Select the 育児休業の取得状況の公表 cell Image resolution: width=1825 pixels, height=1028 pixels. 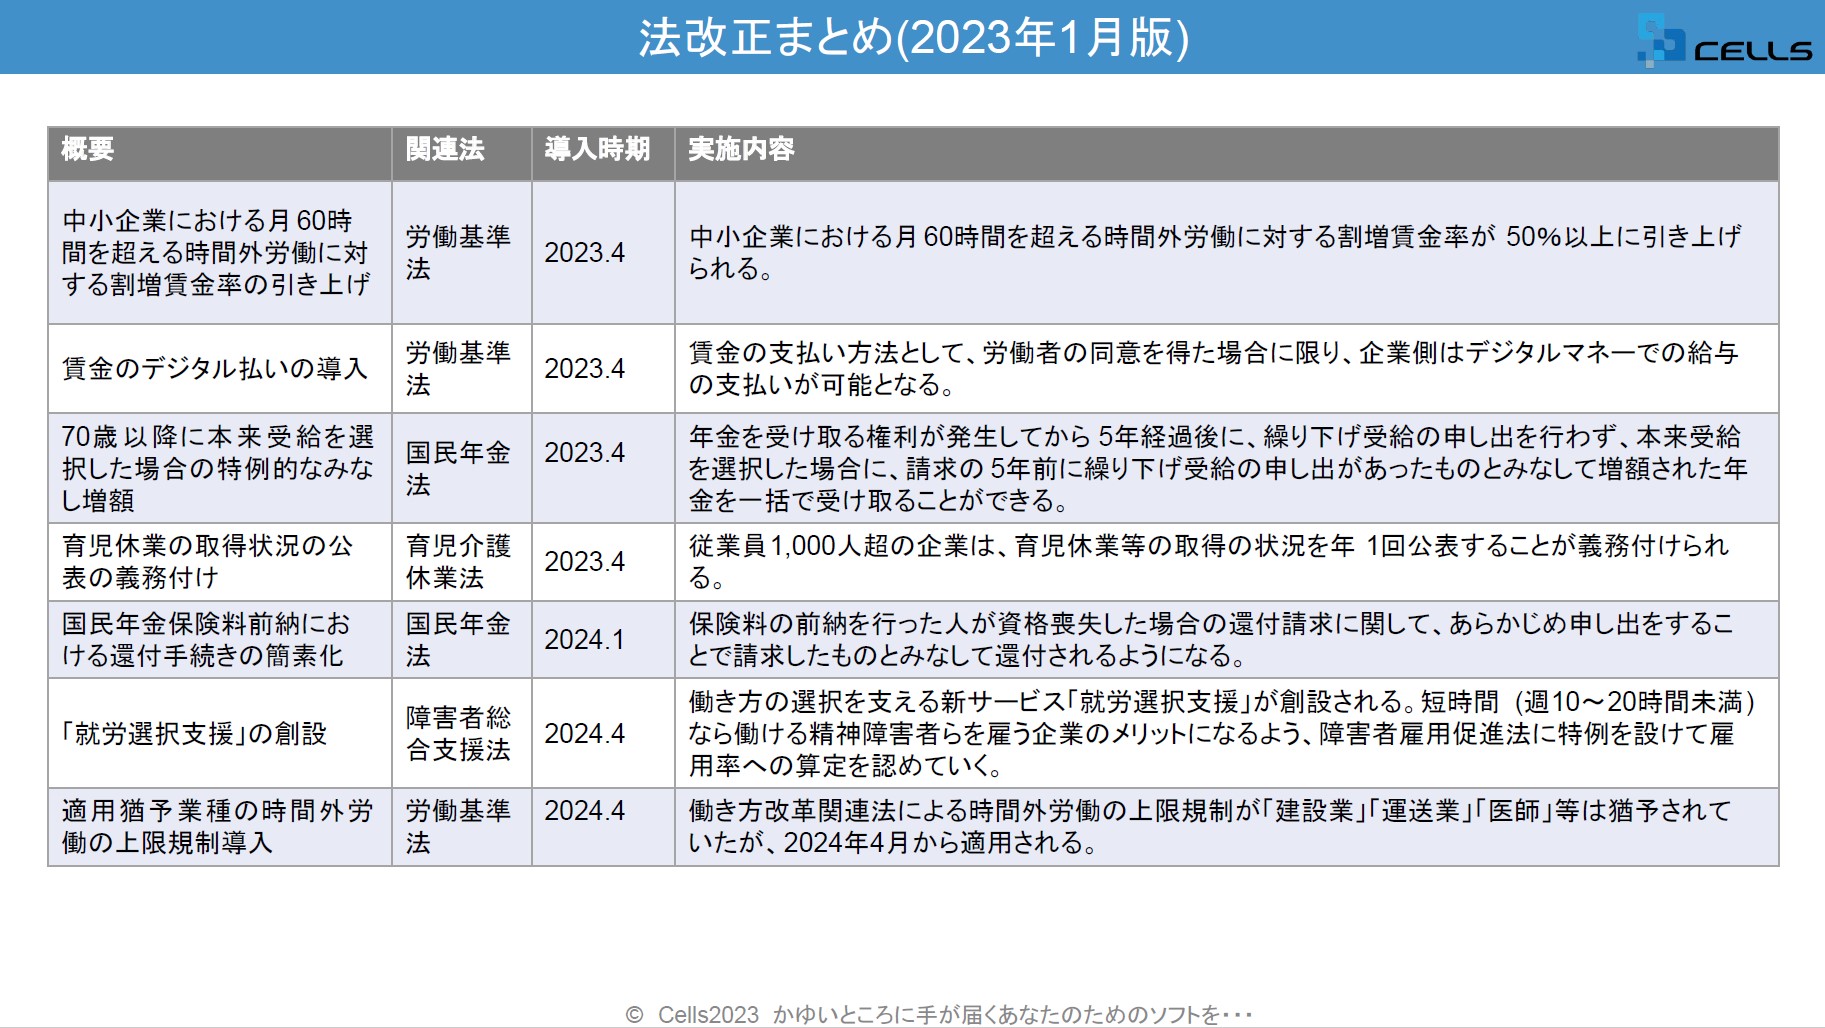point(220,562)
